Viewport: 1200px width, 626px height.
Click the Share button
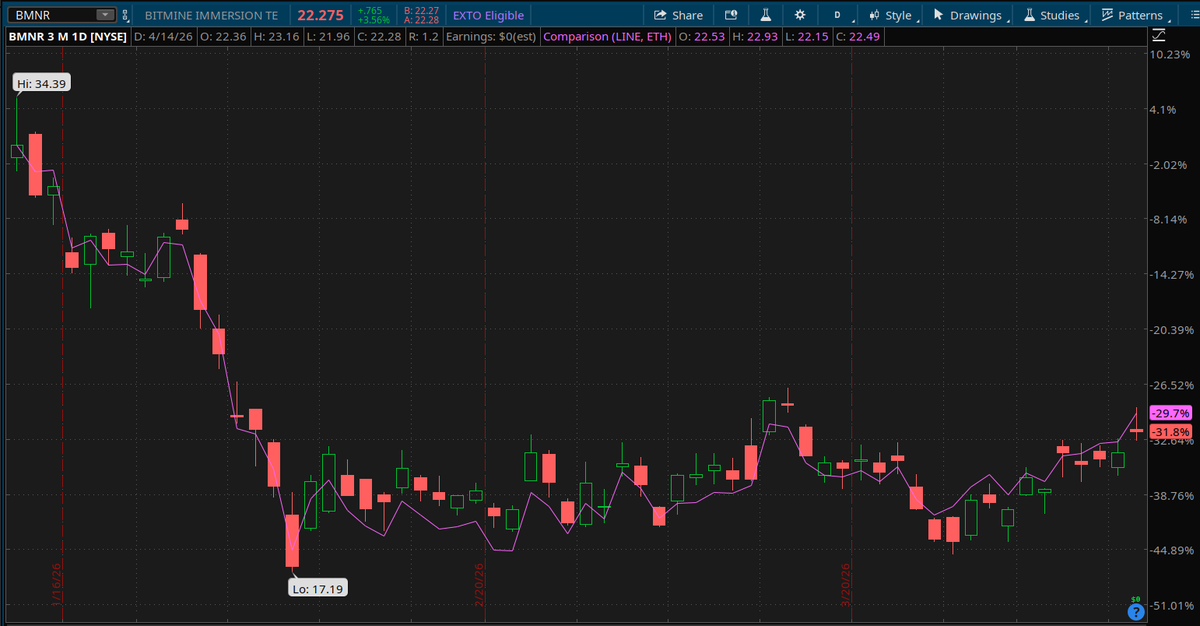pos(678,15)
